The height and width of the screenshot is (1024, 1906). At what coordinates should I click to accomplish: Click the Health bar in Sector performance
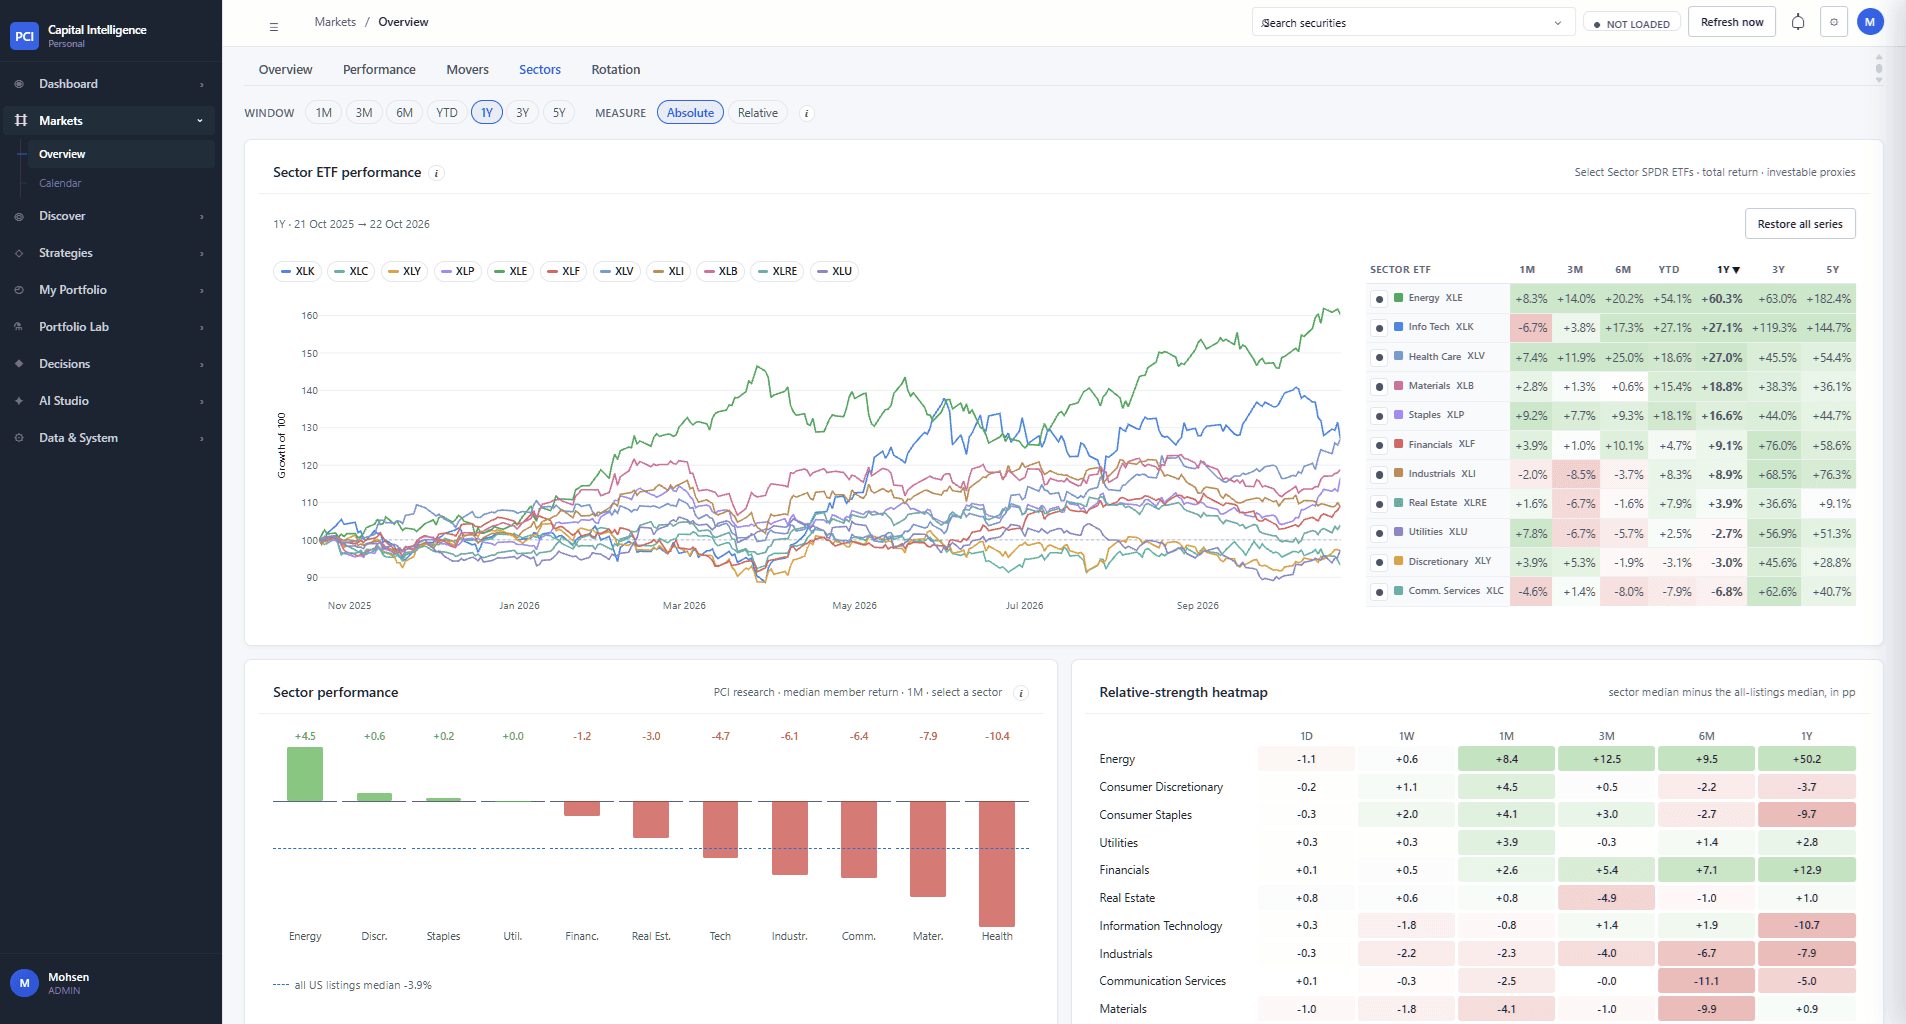coord(997,864)
